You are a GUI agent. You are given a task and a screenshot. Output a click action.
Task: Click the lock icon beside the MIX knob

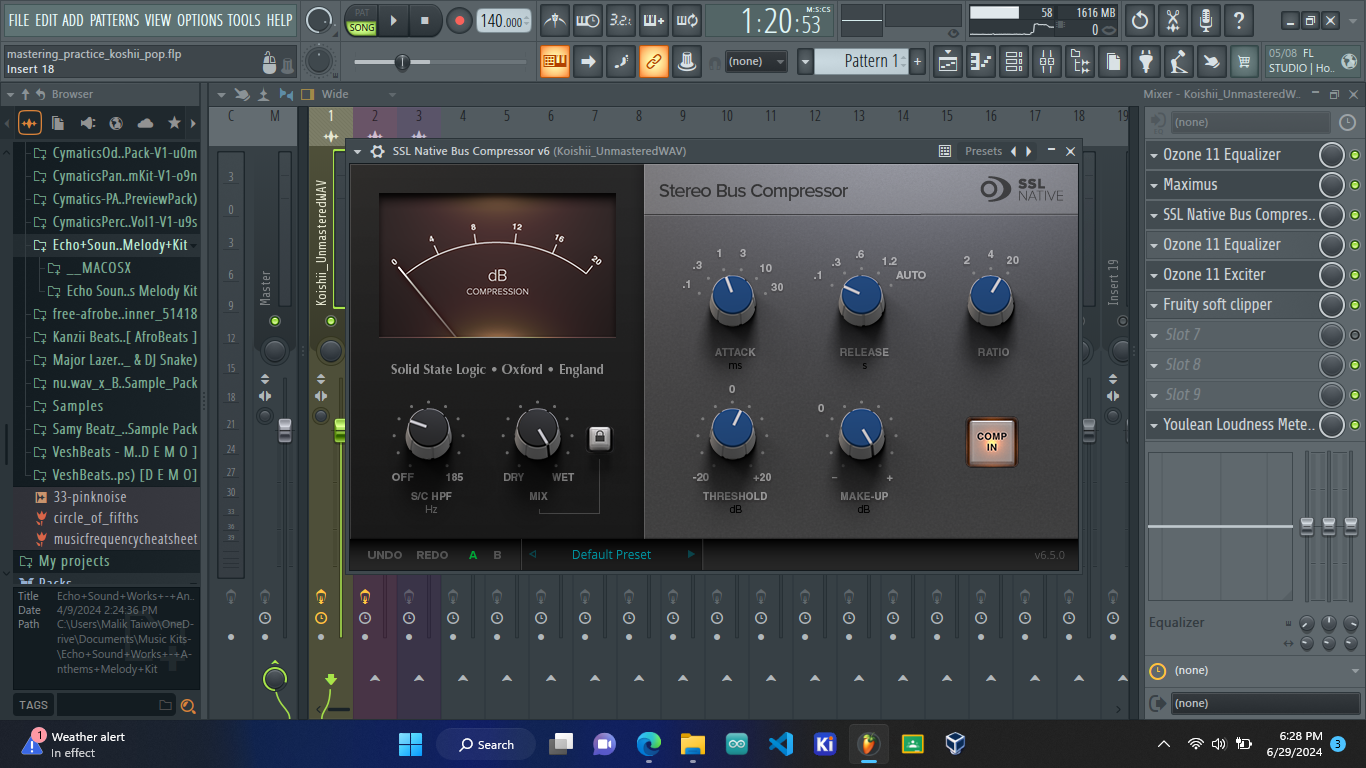click(599, 438)
